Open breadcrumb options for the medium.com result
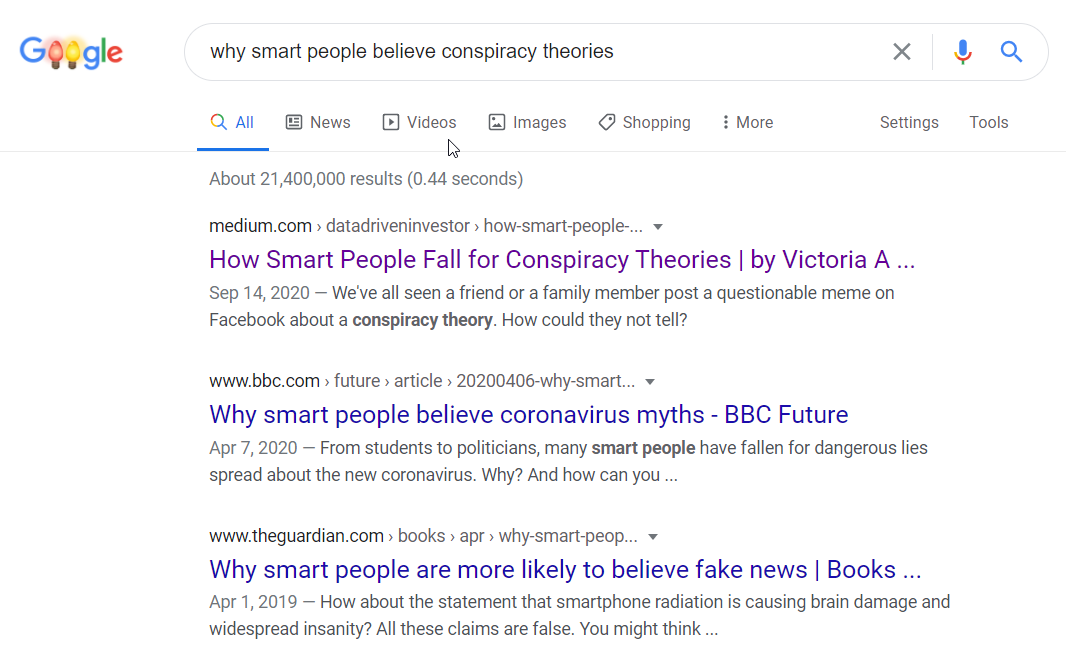 pyautogui.click(x=658, y=226)
